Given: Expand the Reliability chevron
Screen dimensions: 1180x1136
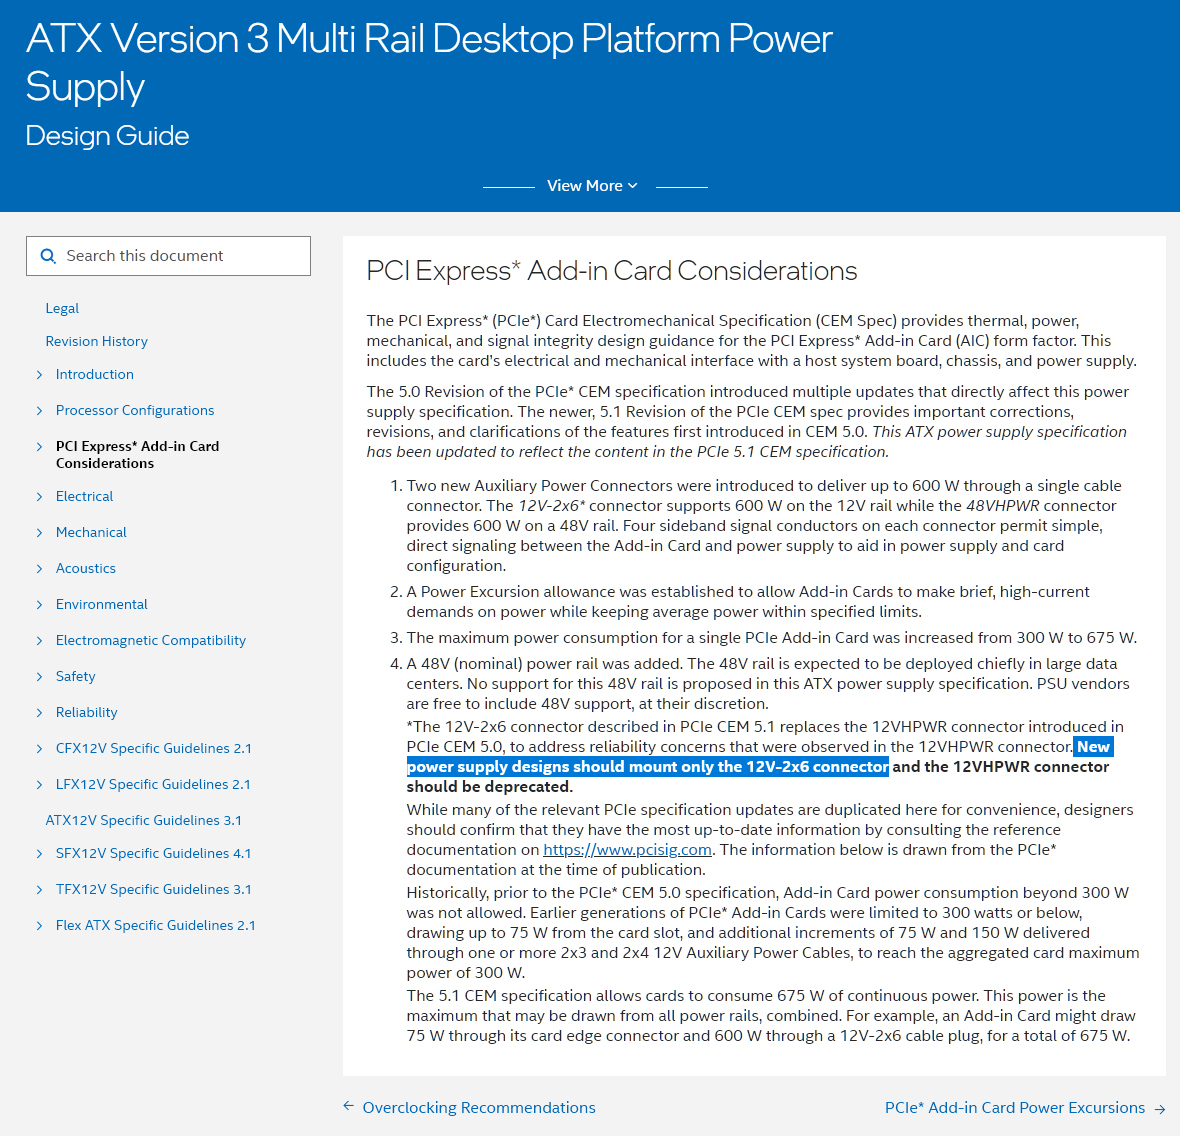Looking at the screenshot, I should point(40,713).
